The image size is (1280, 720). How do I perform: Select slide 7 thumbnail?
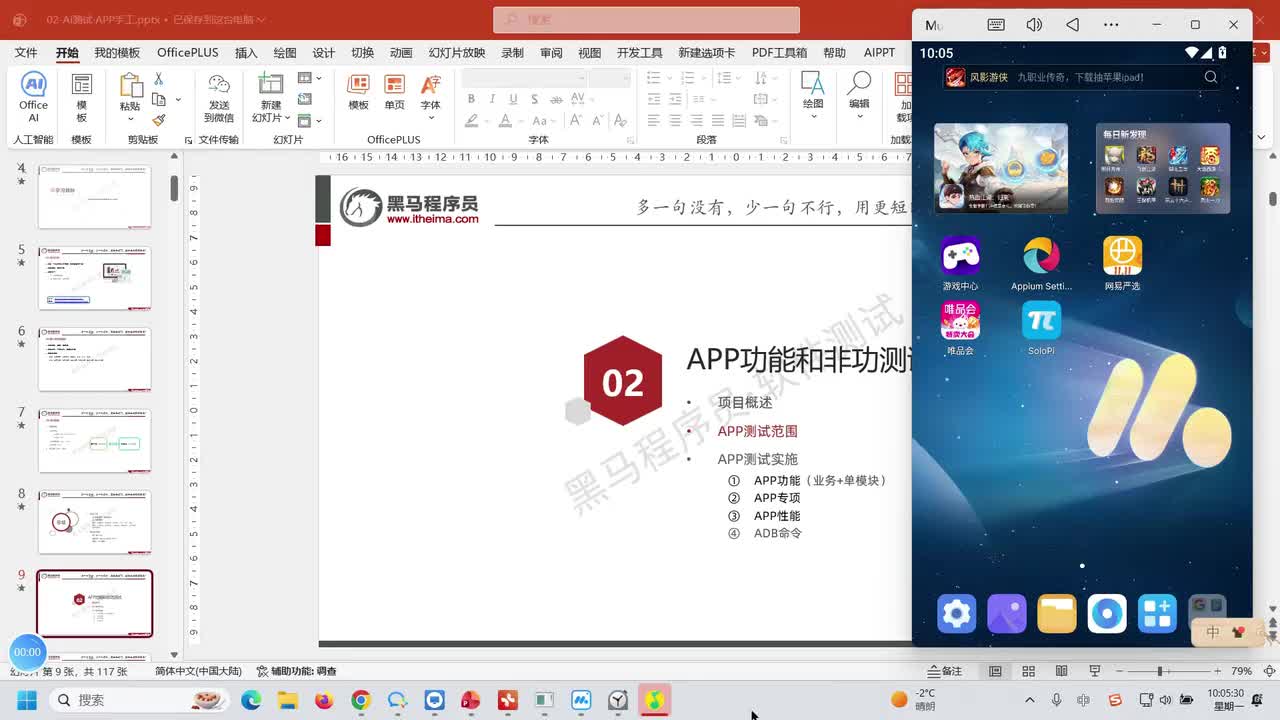click(95, 440)
